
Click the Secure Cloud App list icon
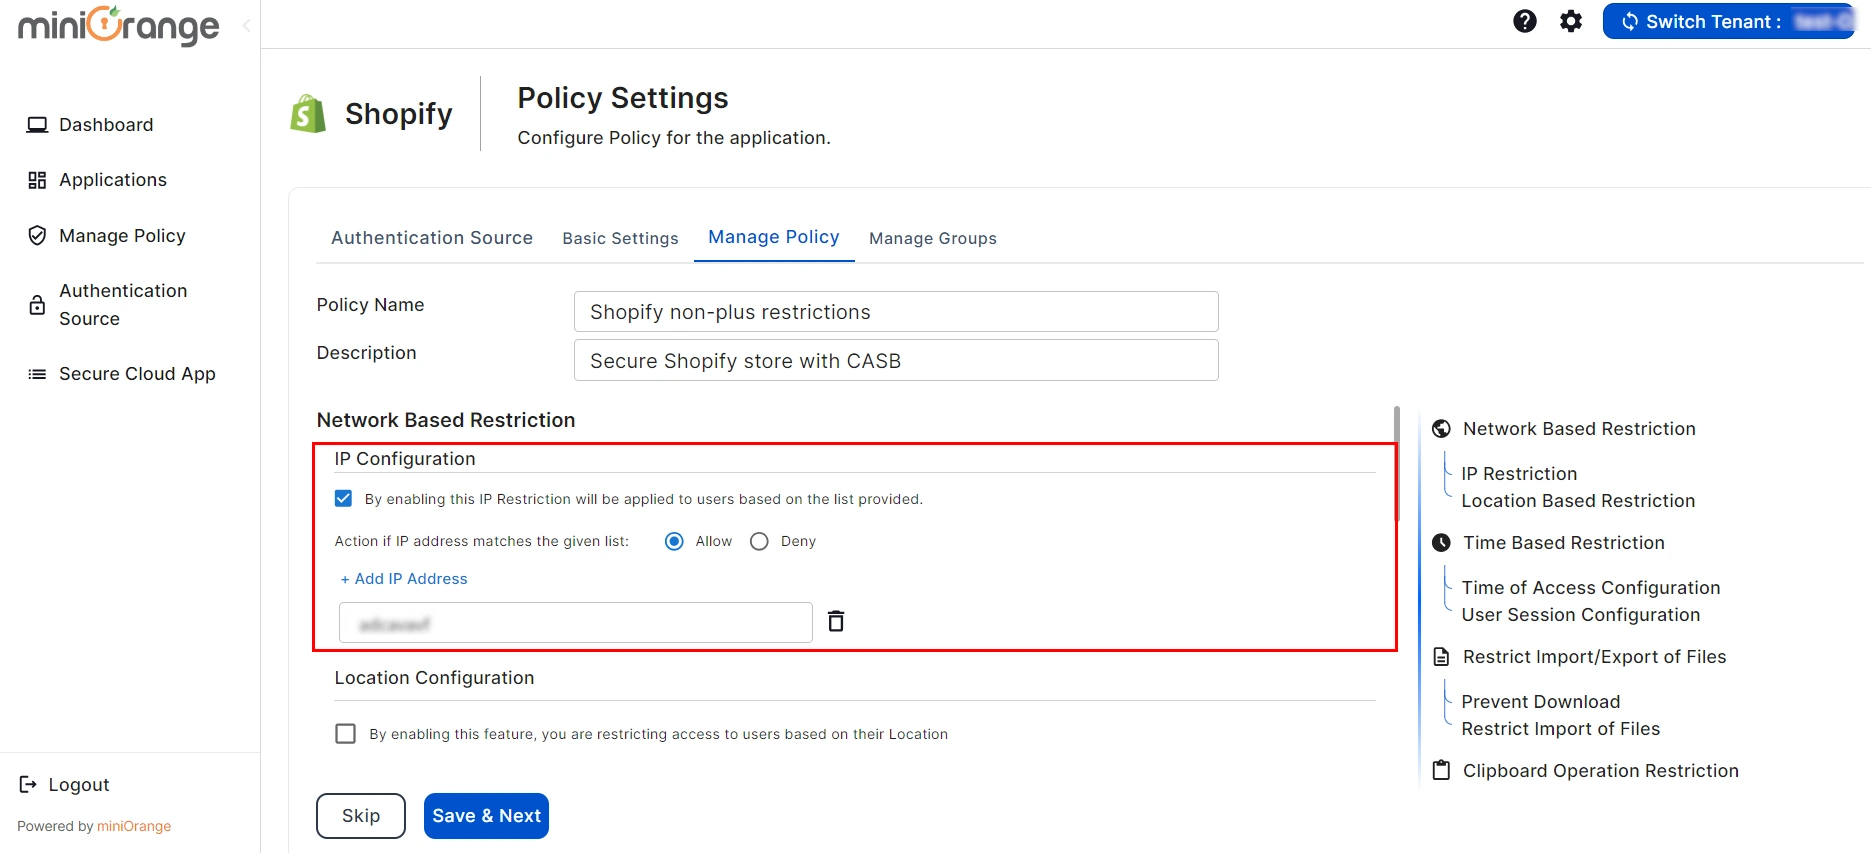tap(37, 374)
